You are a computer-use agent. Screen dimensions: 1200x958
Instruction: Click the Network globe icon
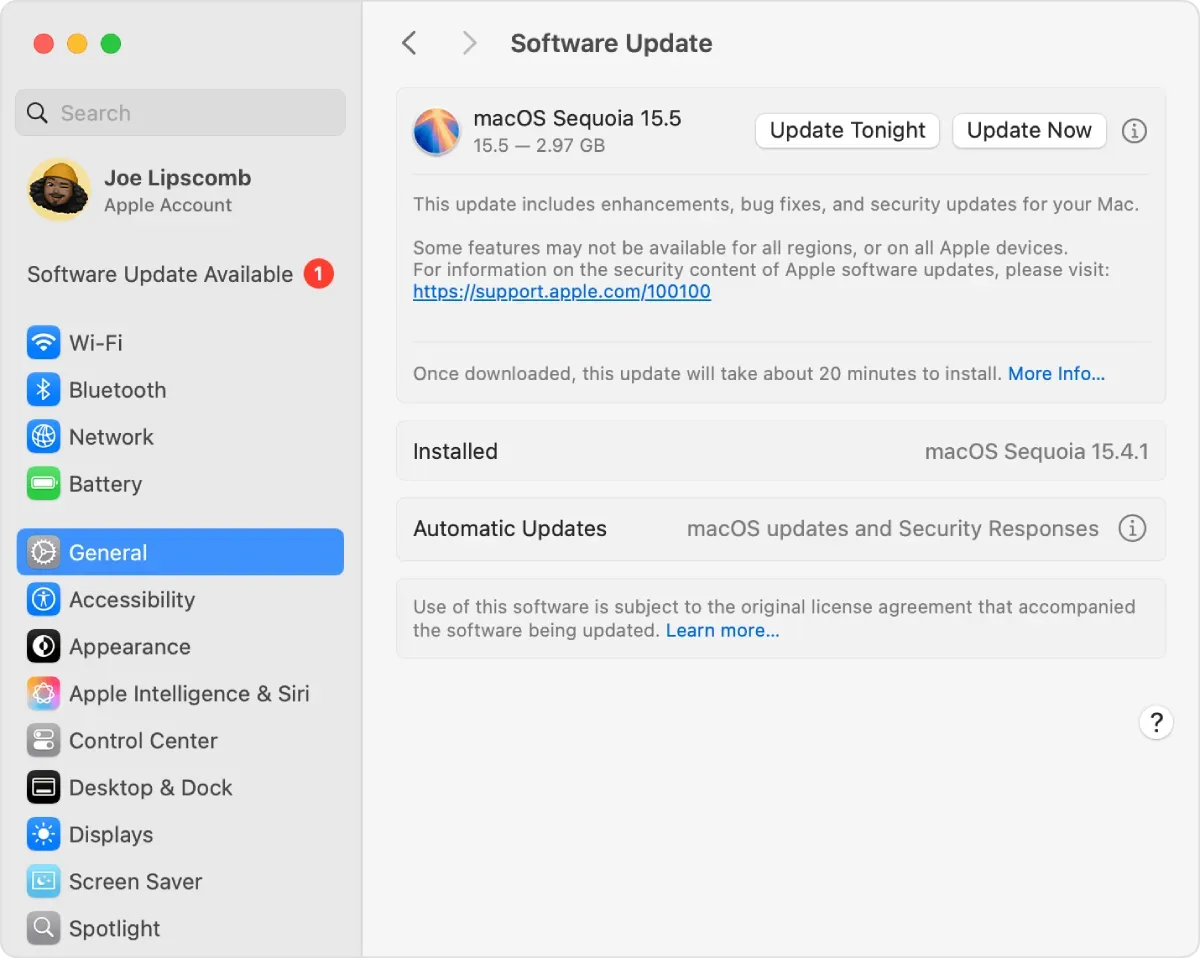43,437
